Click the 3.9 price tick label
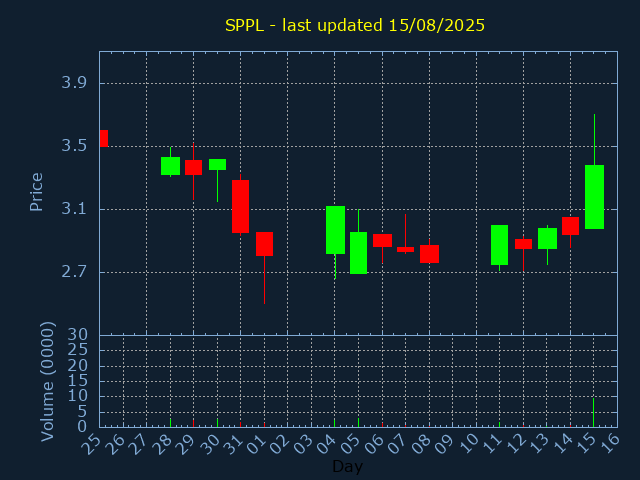Viewport: 640px width, 480px height. click(74, 83)
